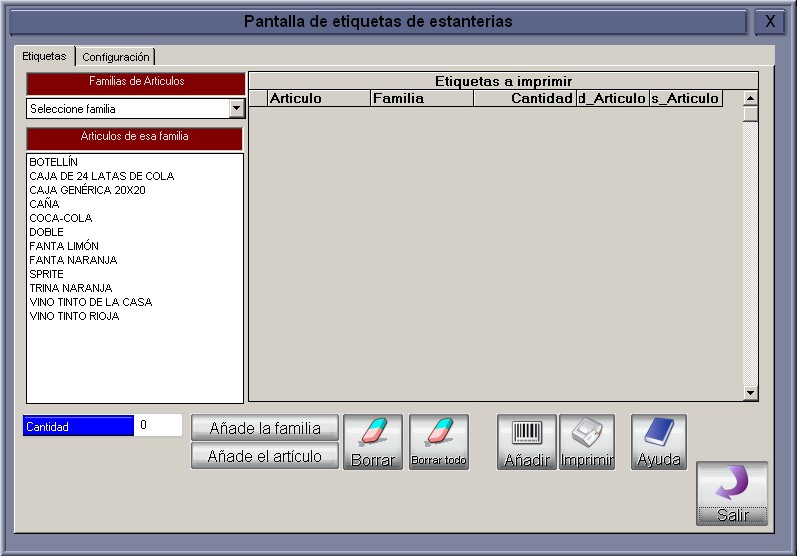Click the Añade el articulo button
Screen dimensions: 797x556
(x=265, y=456)
